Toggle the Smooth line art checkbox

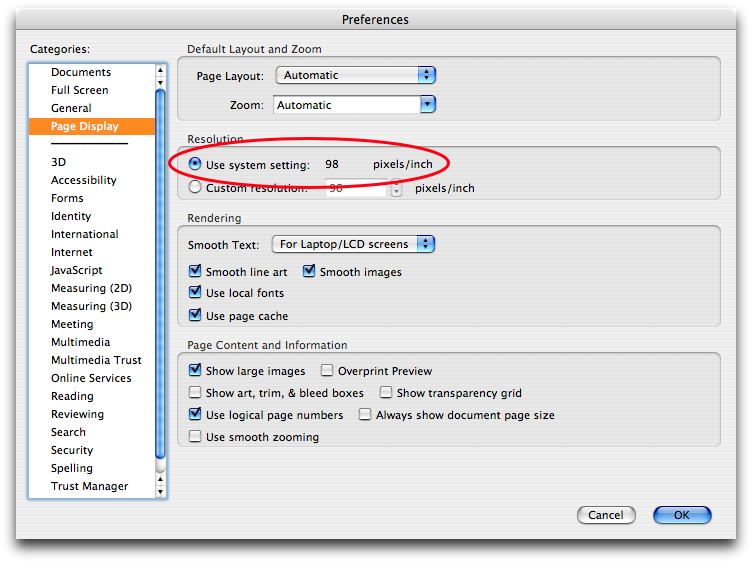point(195,272)
